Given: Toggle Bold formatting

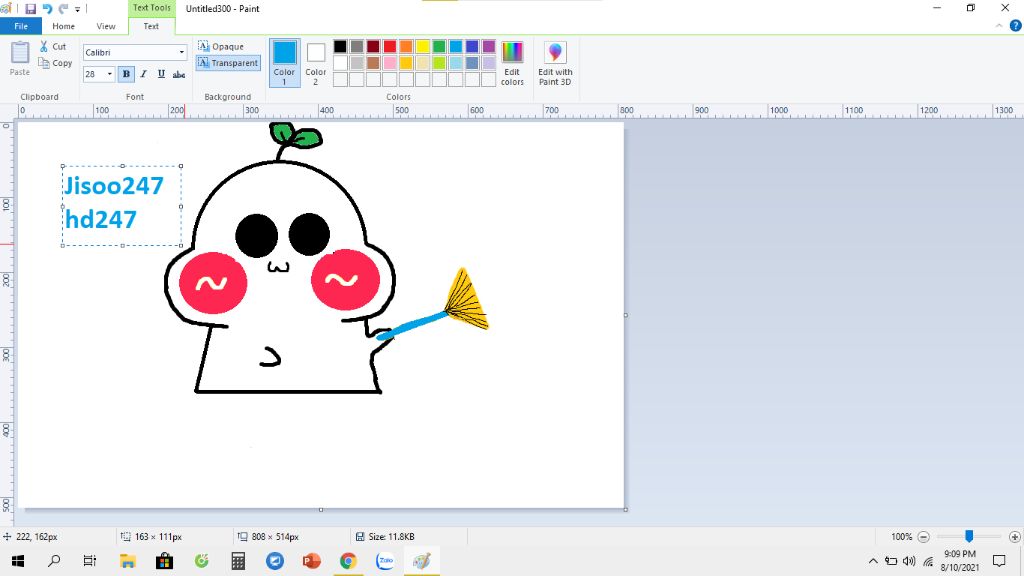Looking at the screenshot, I should pyautogui.click(x=126, y=74).
